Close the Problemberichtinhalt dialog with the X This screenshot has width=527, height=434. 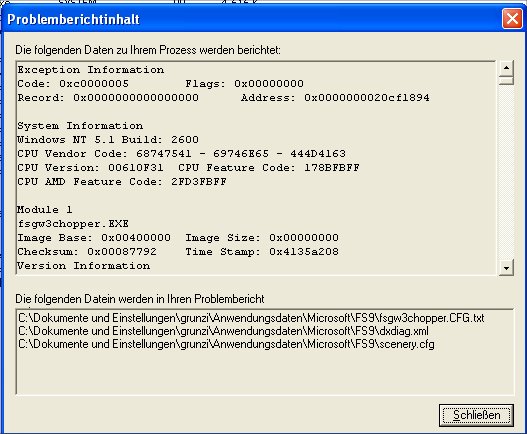pyautogui.click(x=512, y=18)
